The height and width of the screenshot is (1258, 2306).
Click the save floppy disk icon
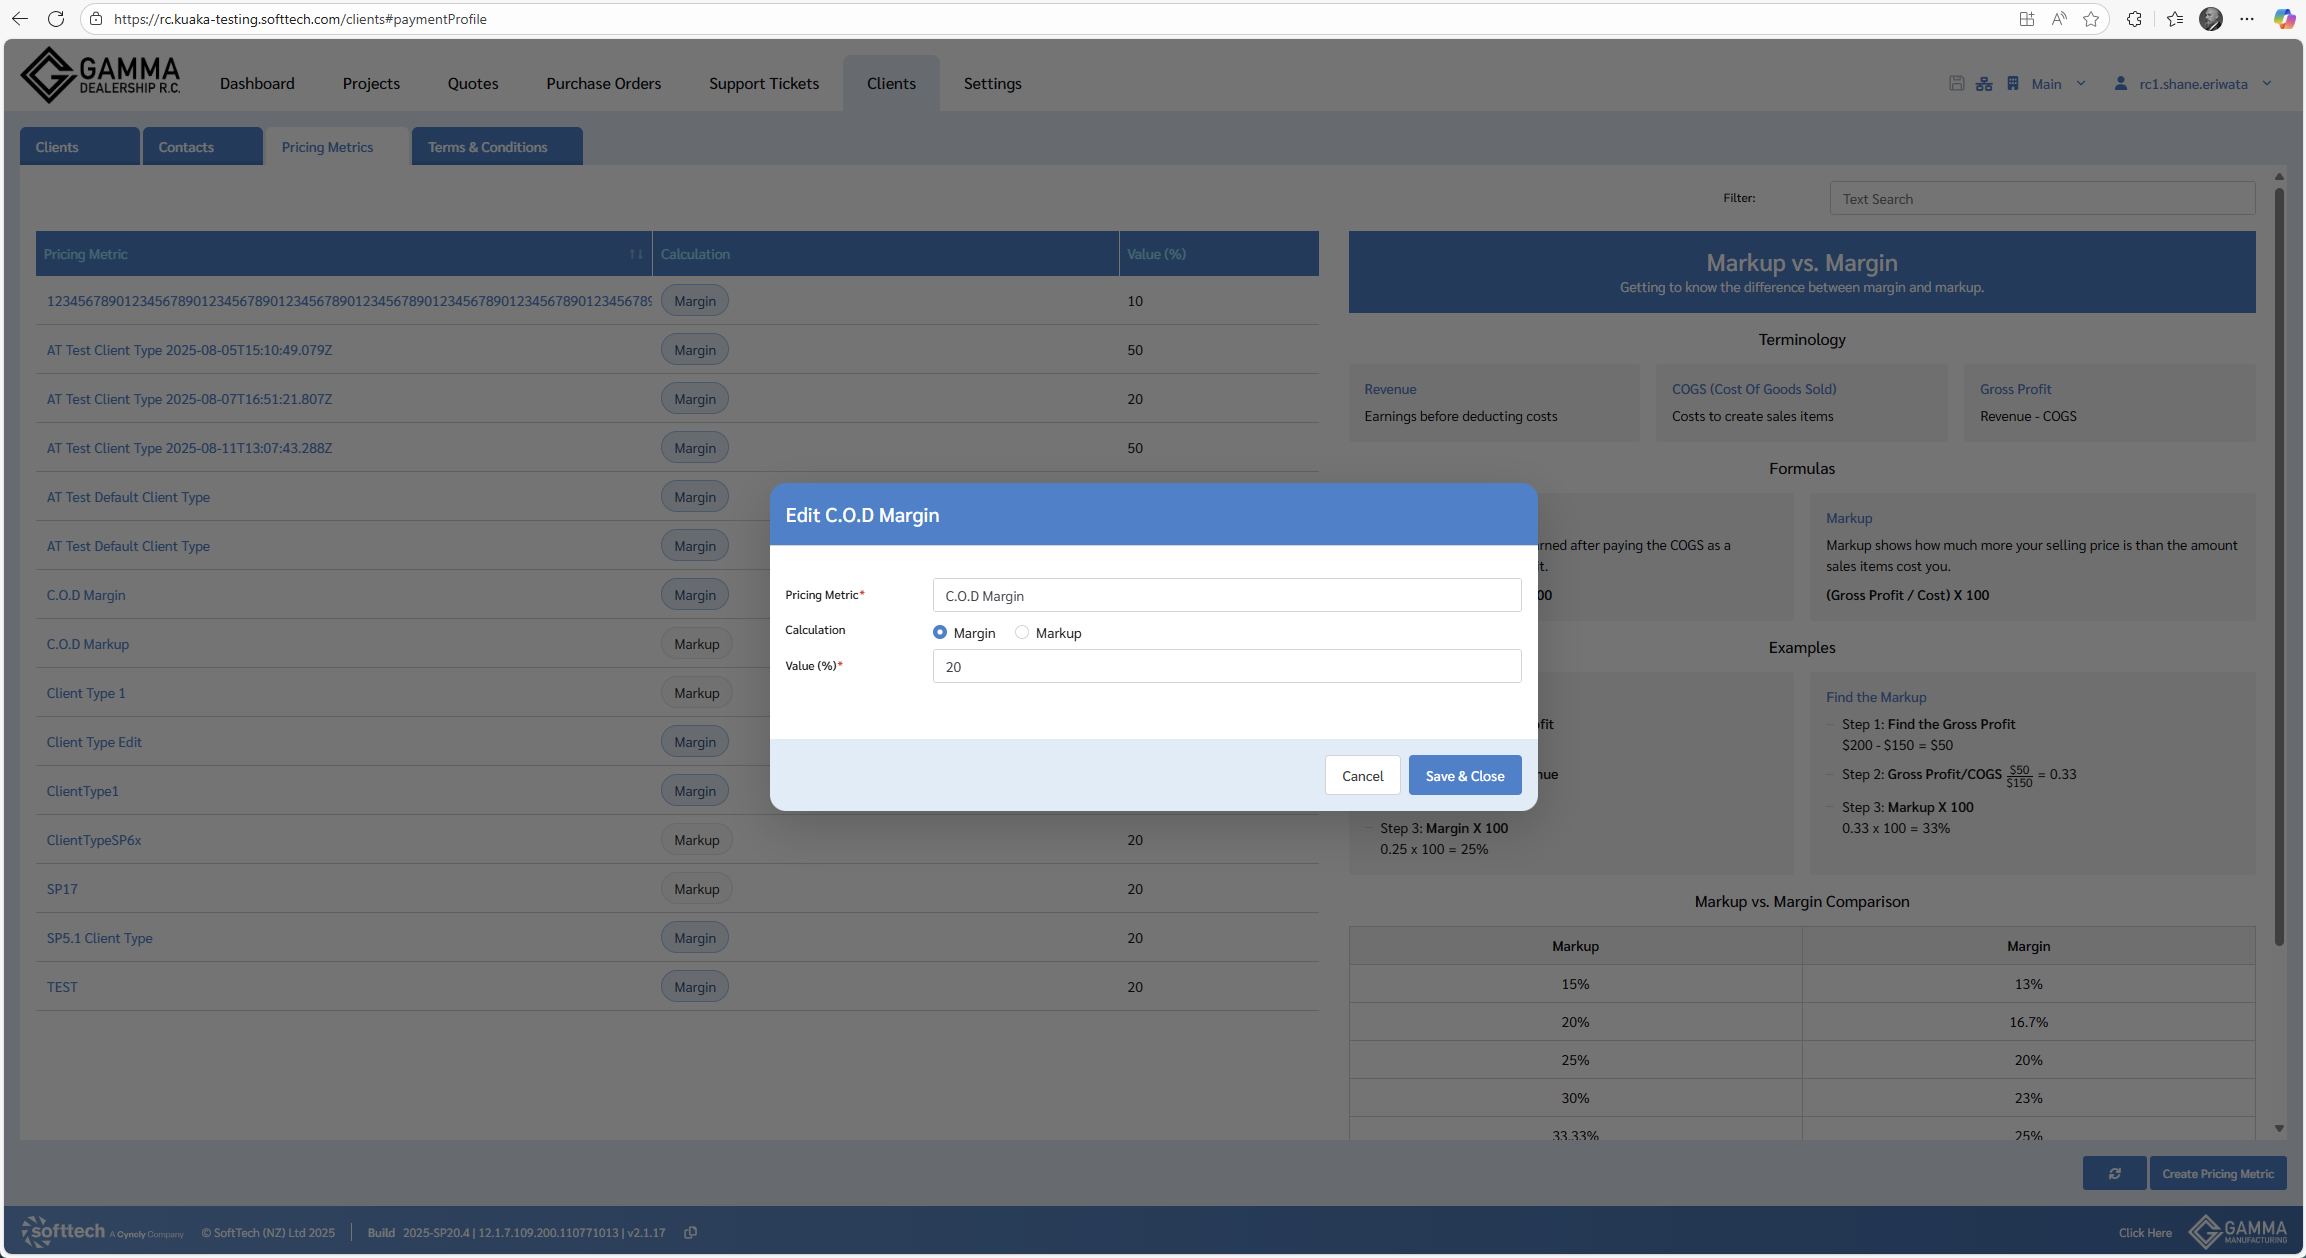[1956, 83]
